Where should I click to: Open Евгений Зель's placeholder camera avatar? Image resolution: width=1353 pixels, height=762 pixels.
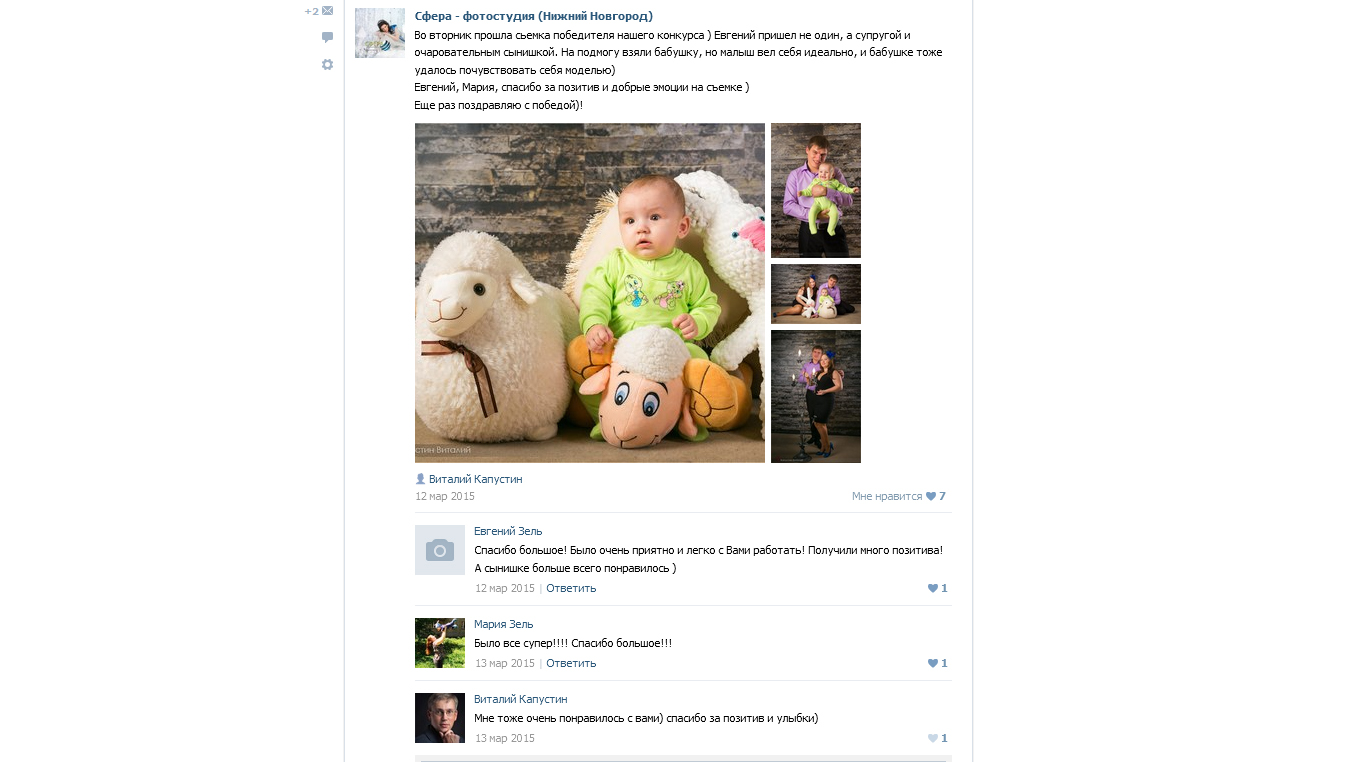(440, 550)
